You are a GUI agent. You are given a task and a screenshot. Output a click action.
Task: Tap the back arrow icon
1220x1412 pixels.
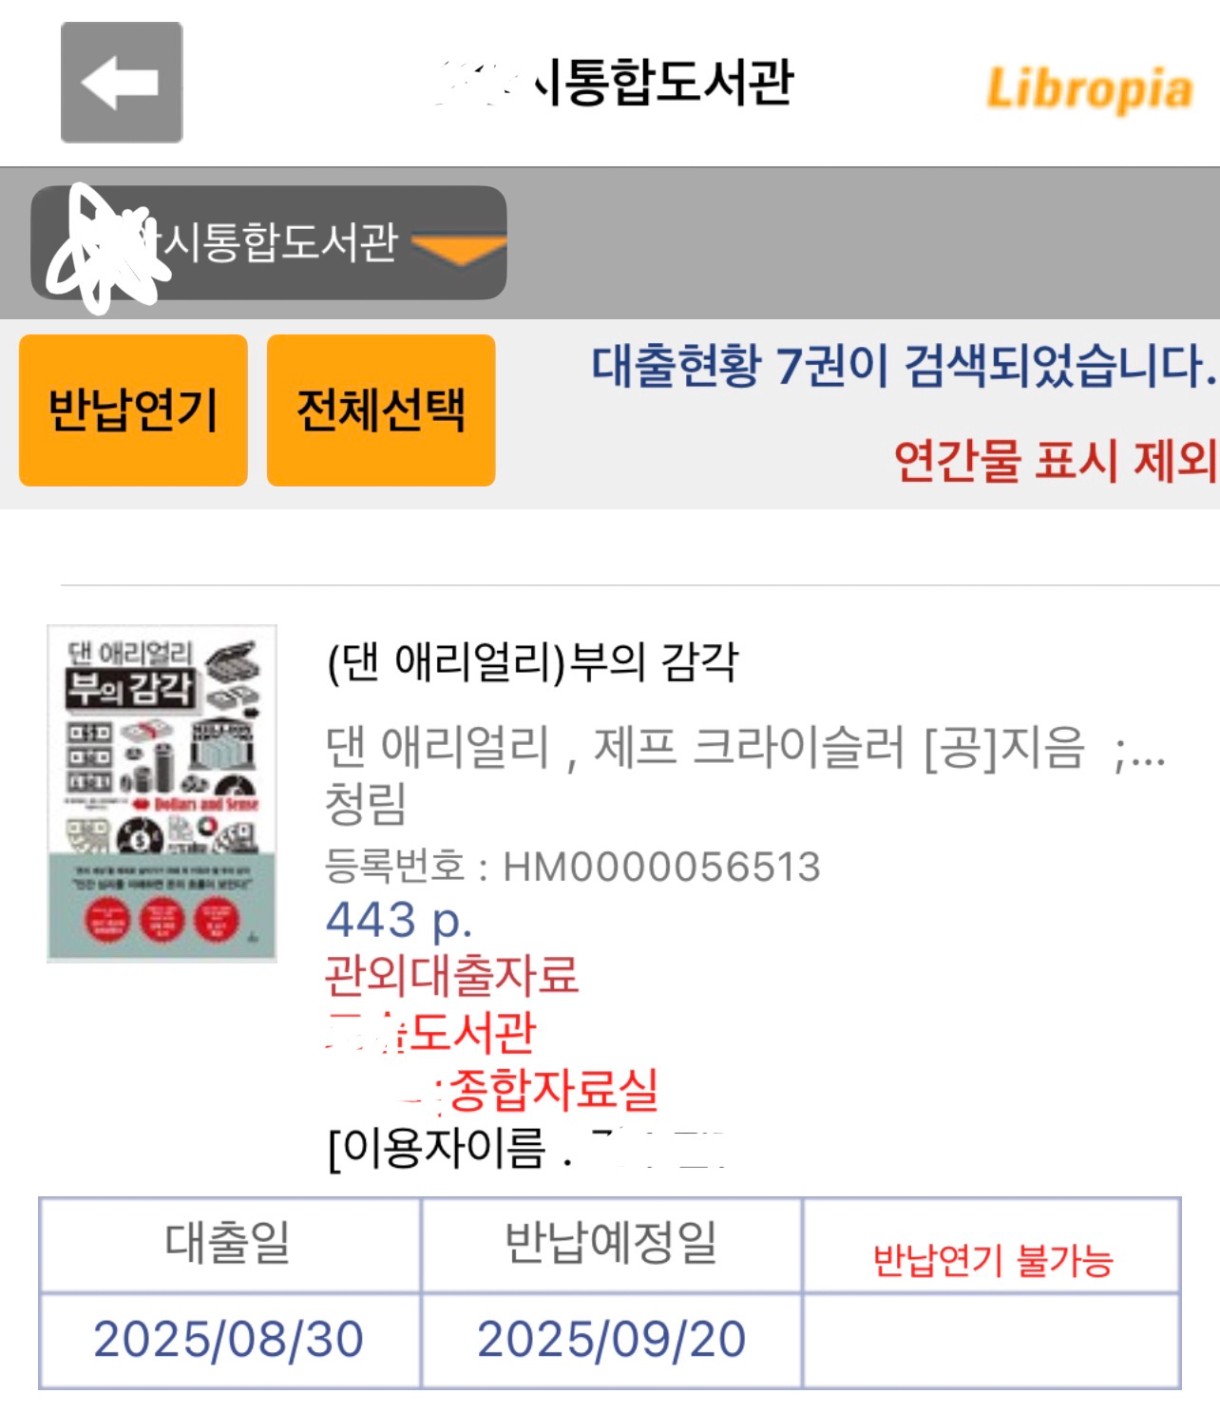click(121, 82)
